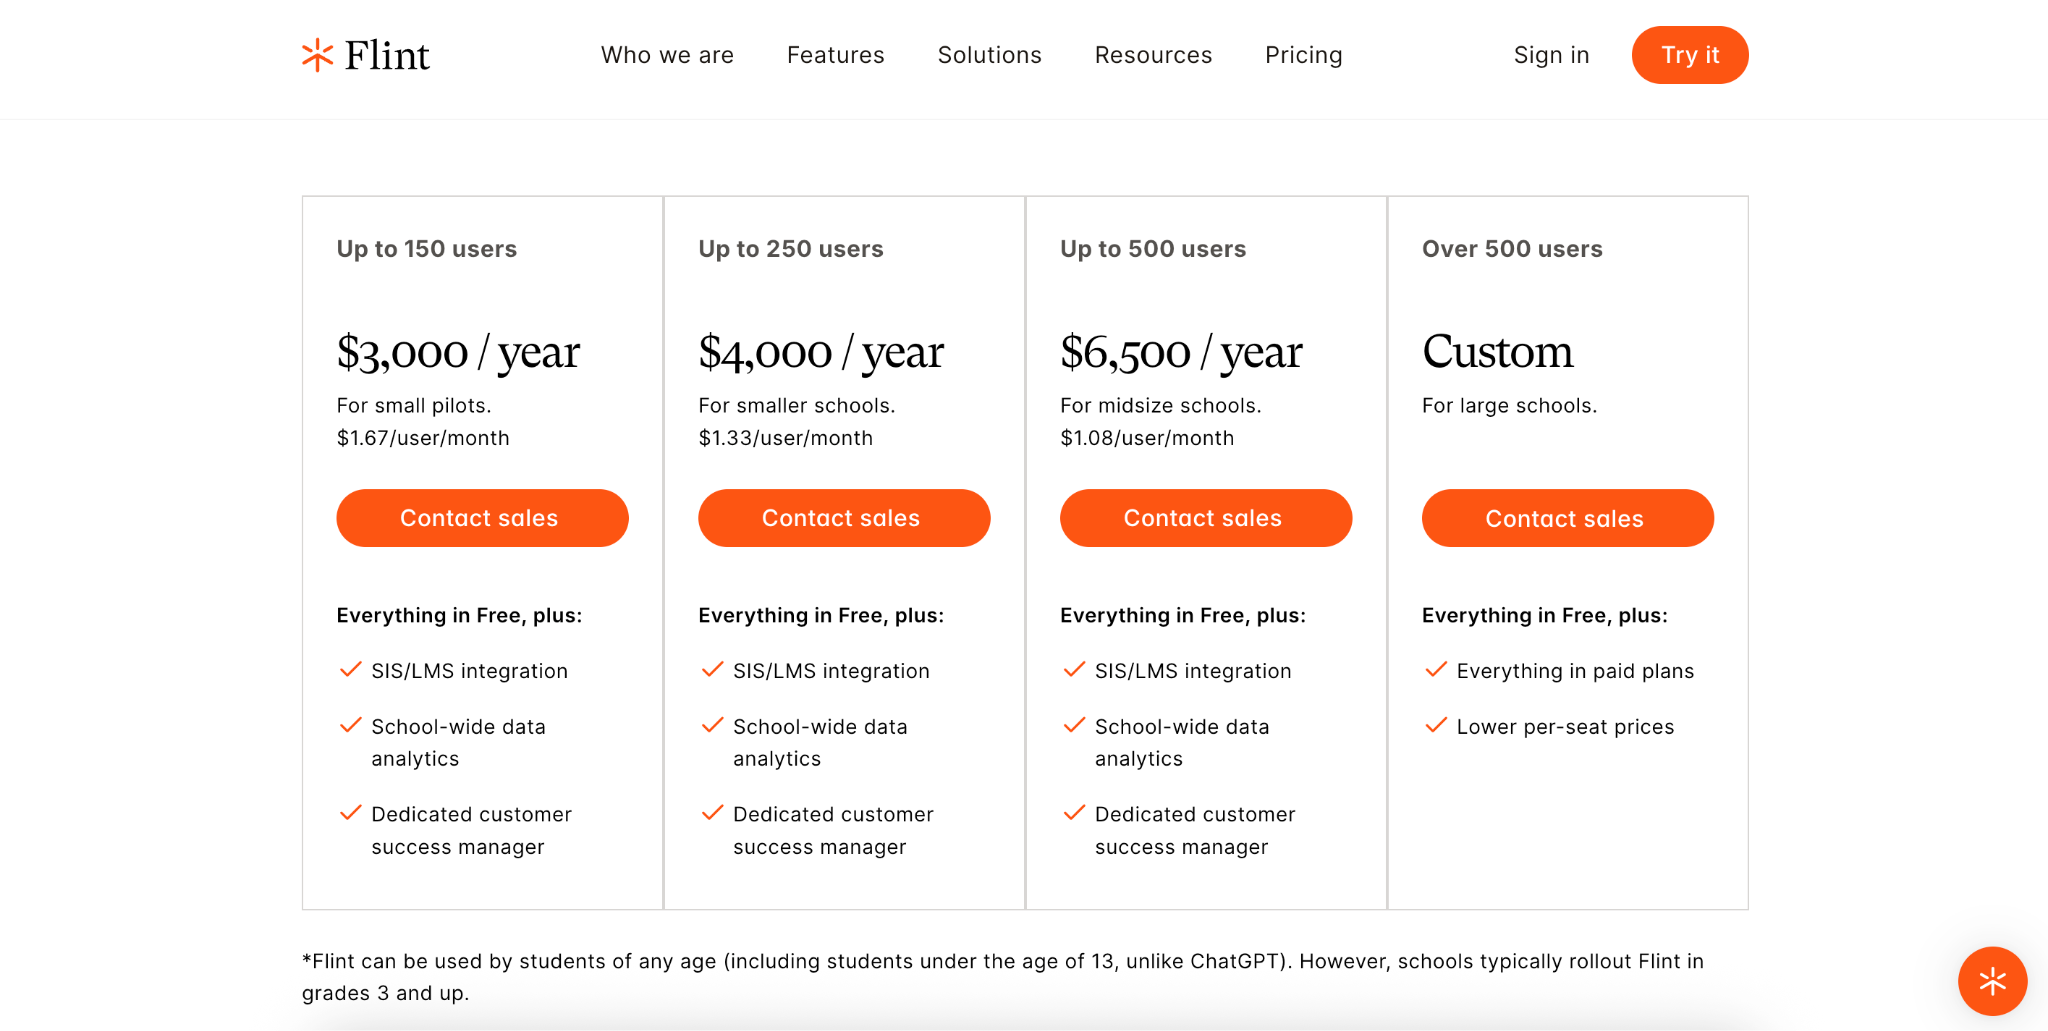Click Sign in

coord(1551,55)
